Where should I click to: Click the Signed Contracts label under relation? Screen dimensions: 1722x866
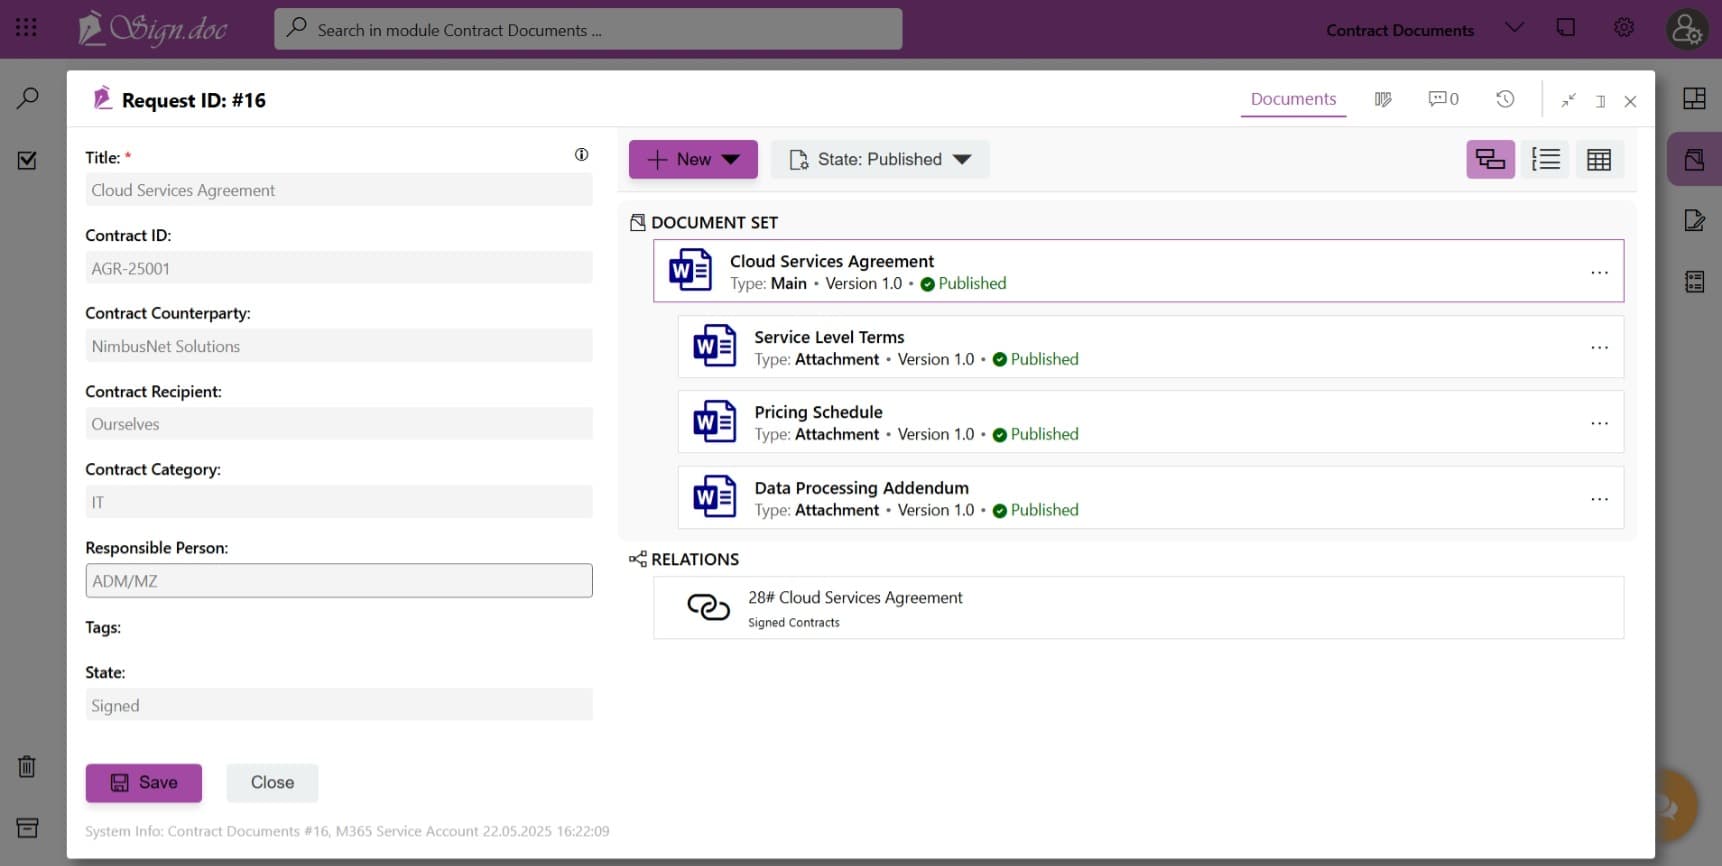pos(794,623)
